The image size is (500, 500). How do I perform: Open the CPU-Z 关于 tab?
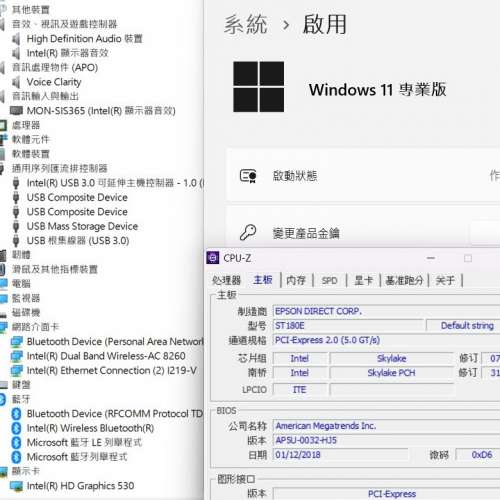445,280
